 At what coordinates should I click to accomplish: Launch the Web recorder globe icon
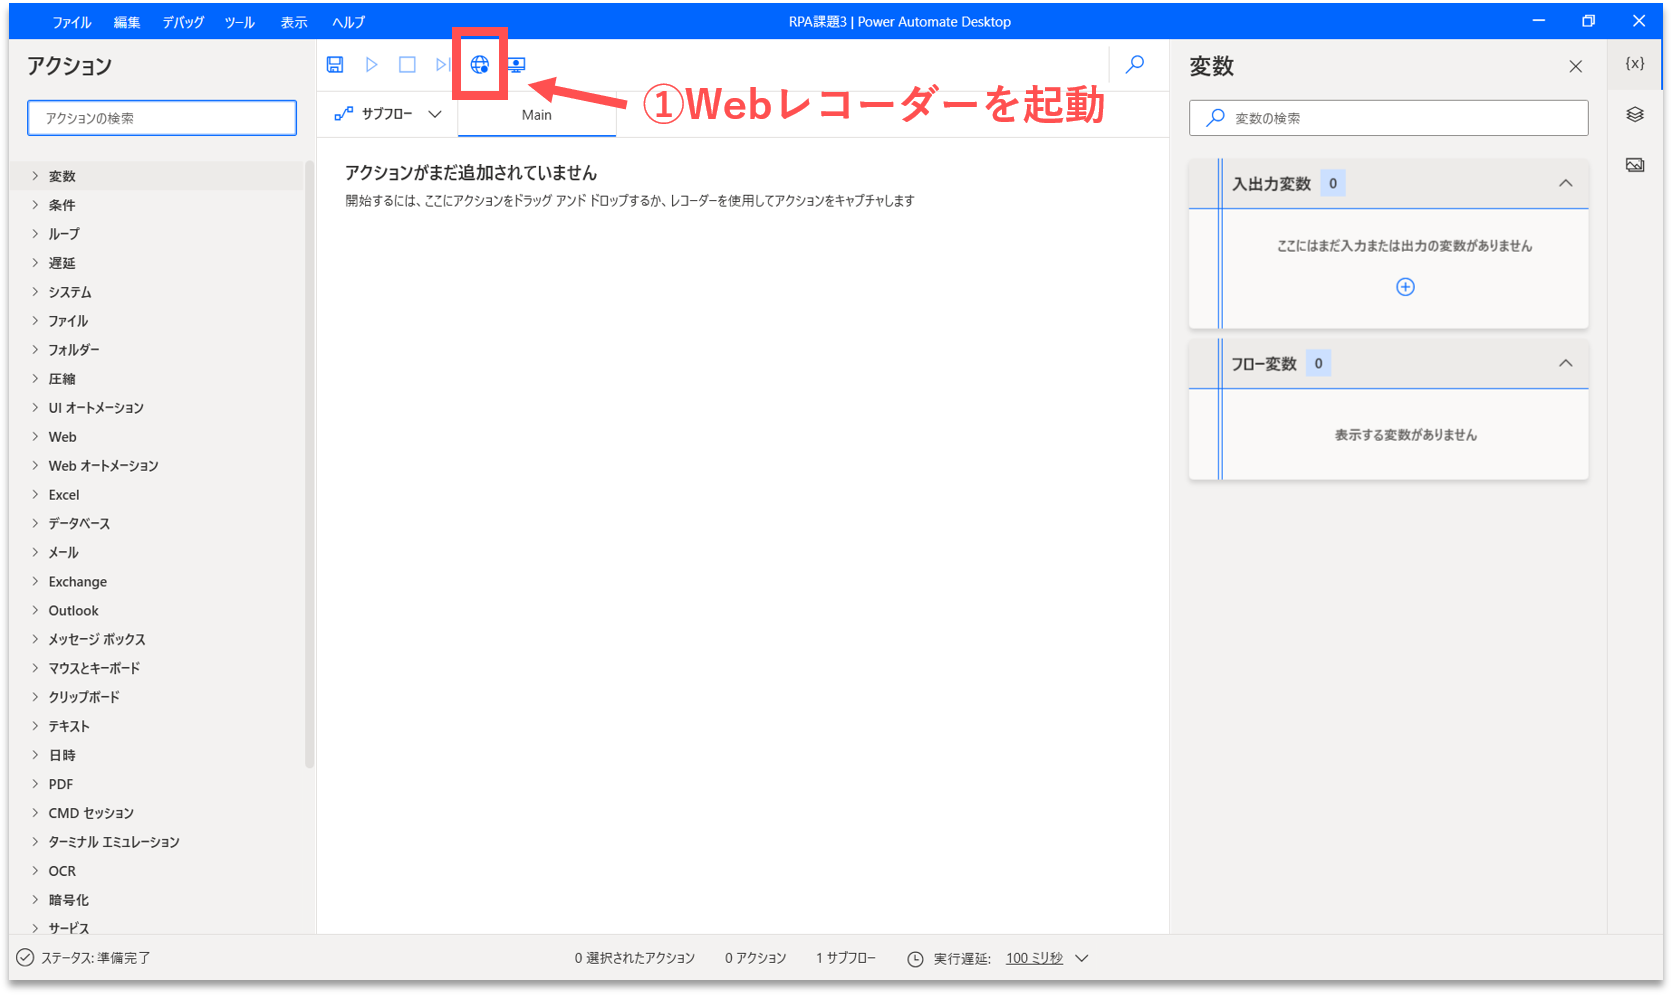pos(480,64)
